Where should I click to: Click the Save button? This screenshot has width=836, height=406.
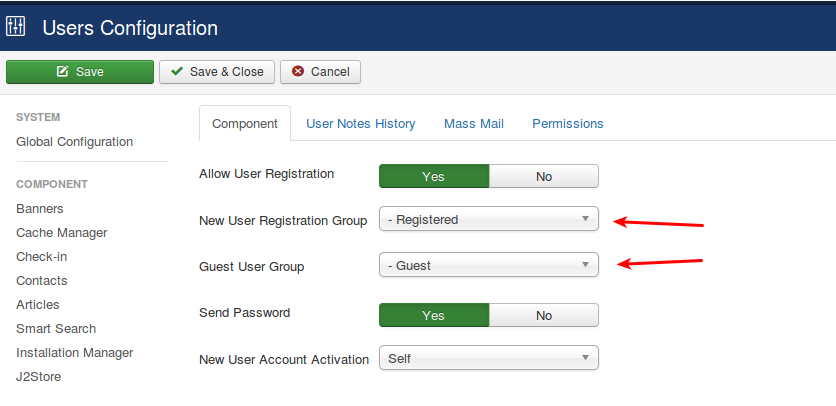[x=80, y=72]
